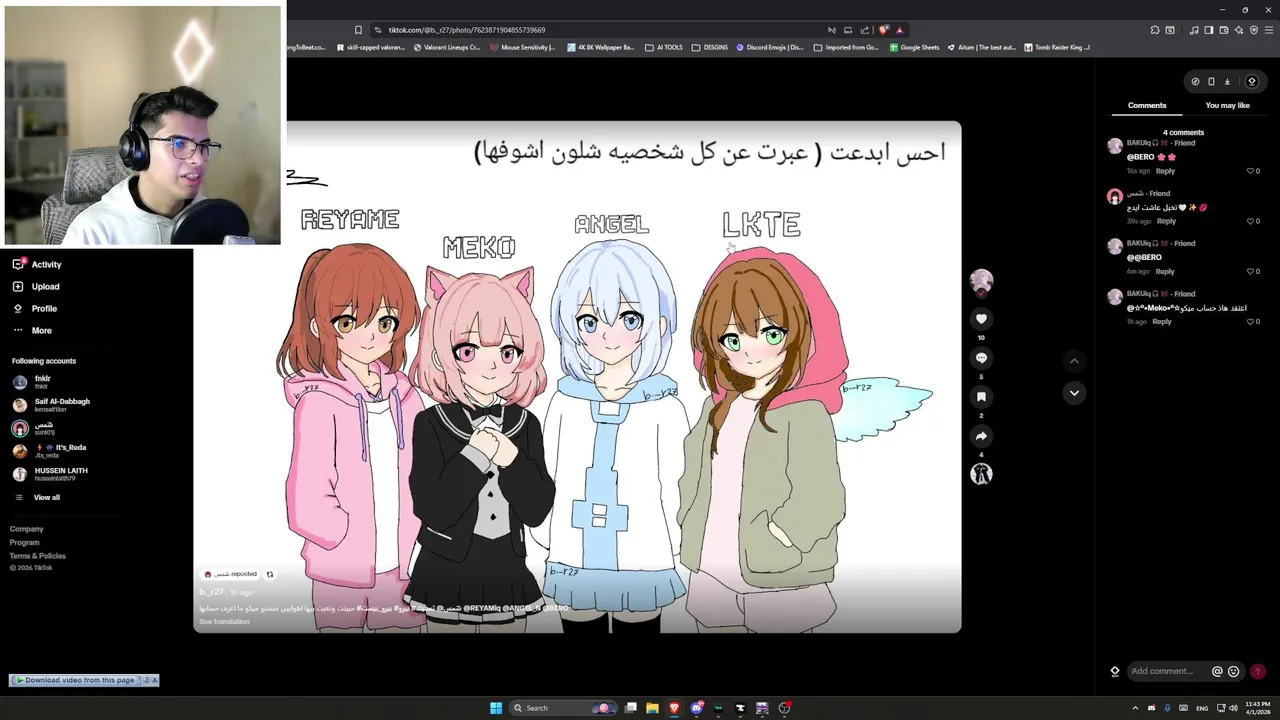Open Activity in the left sidebar
Viewport: 1280px width, 720px height.
coord(37,264)
